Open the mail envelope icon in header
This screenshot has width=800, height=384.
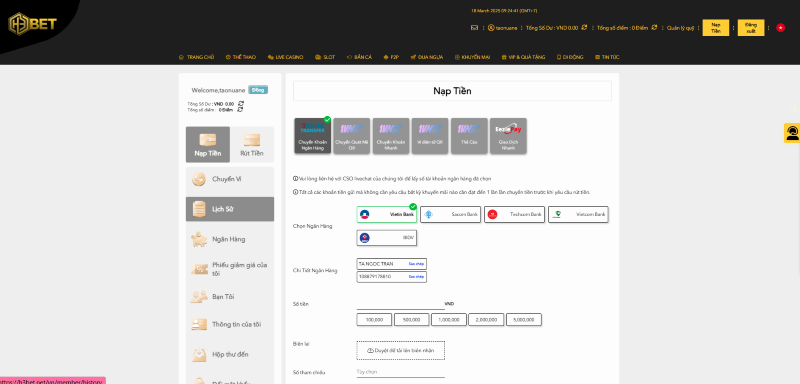pos(474,28)
